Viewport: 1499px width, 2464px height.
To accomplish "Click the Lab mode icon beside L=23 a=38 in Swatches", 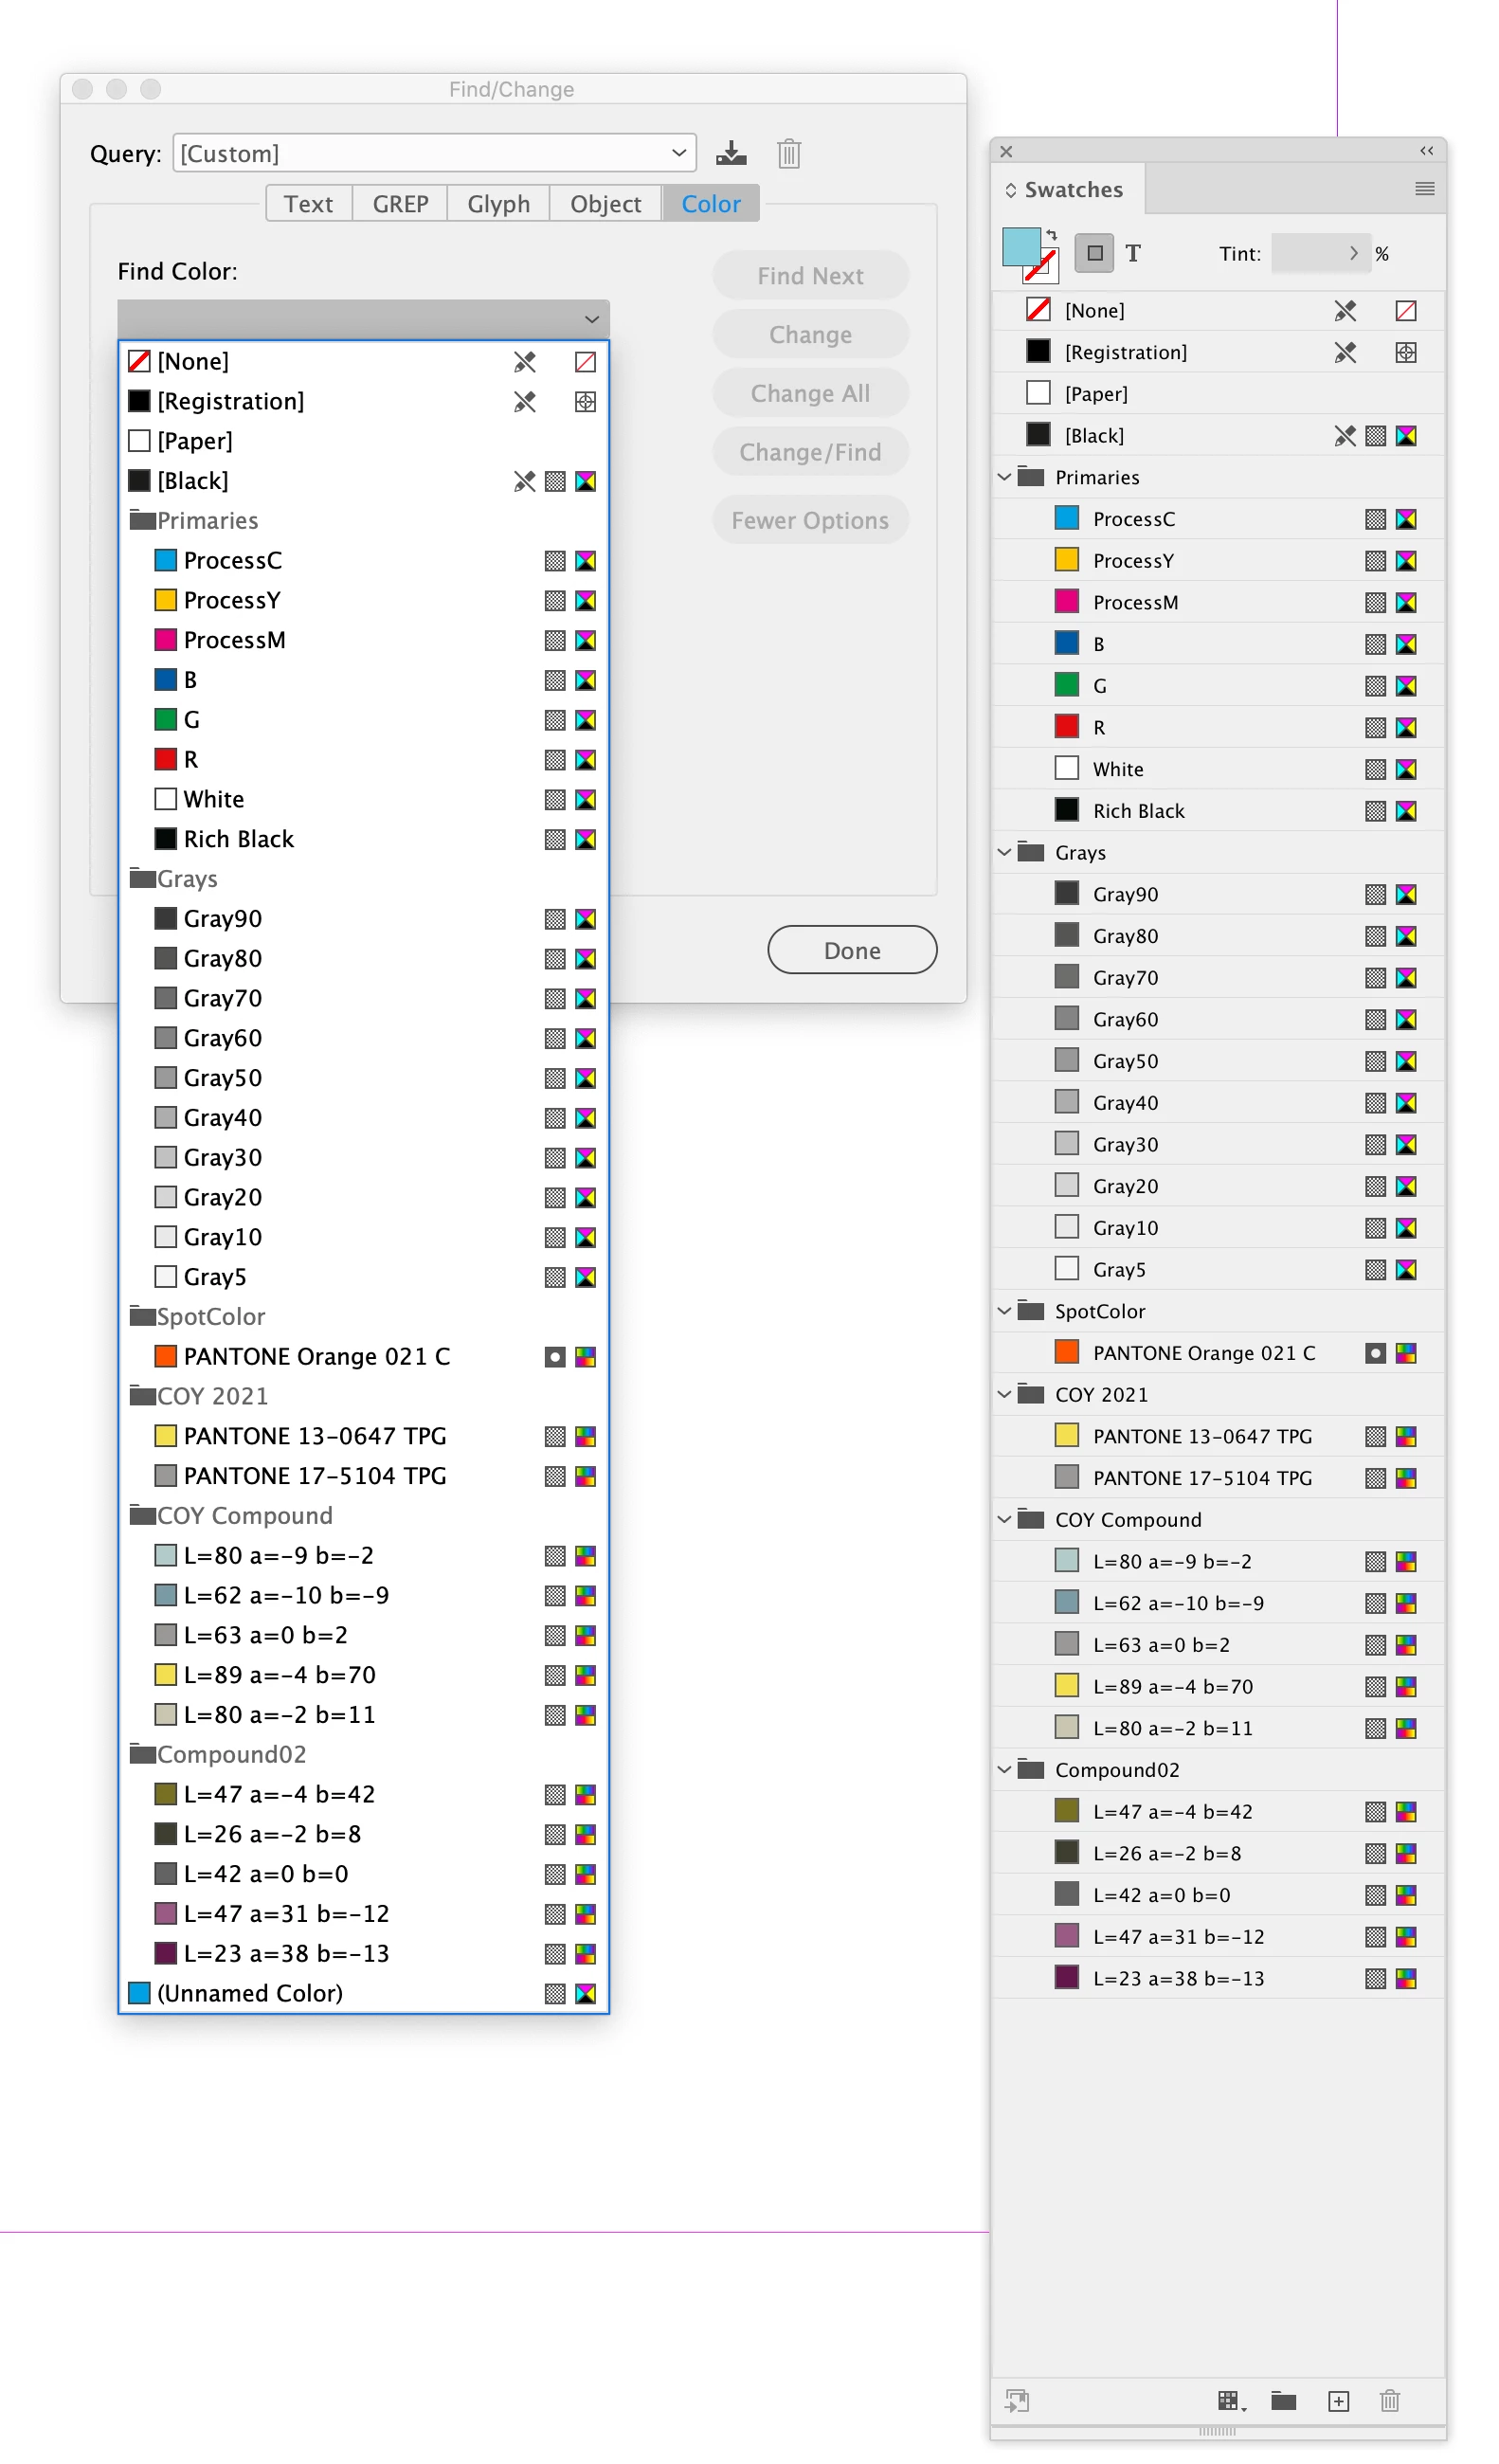I will point(1405,1978).
